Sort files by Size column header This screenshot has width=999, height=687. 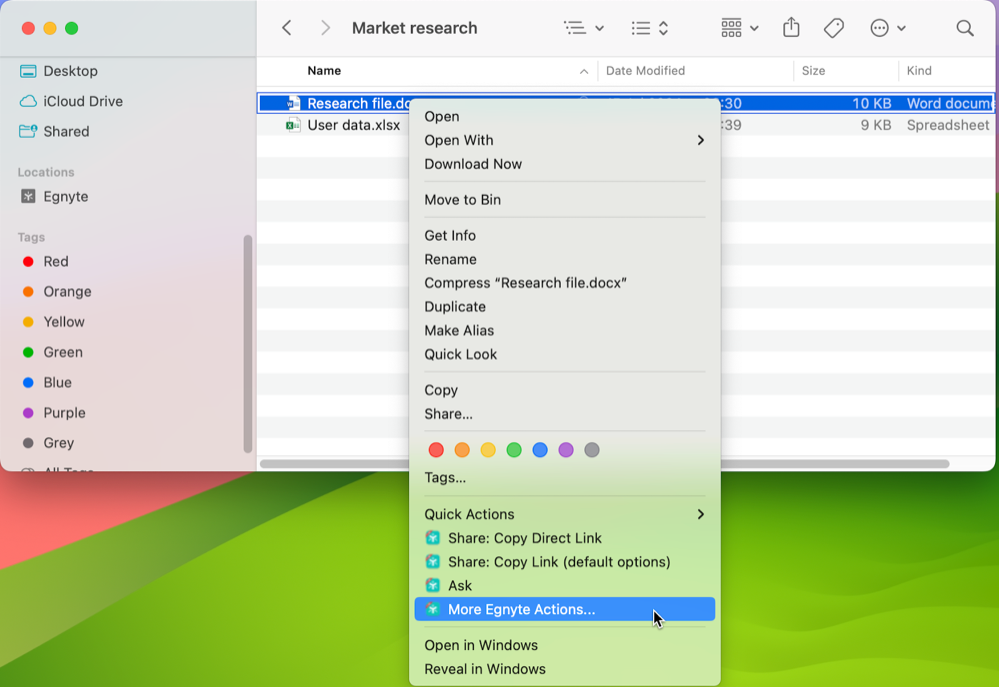813,71
